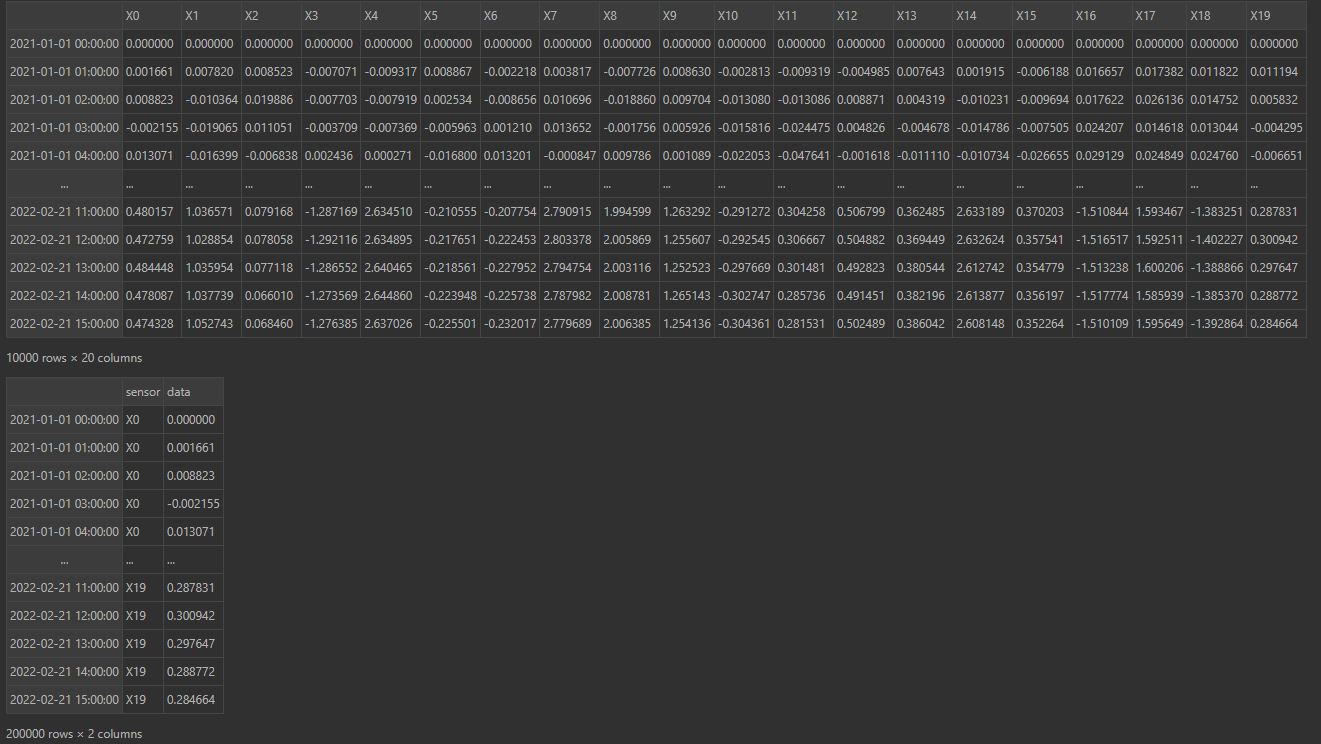
Task: Click the '200000 rows × 2 columns' summary text
Action: click(x=74, y=734)
